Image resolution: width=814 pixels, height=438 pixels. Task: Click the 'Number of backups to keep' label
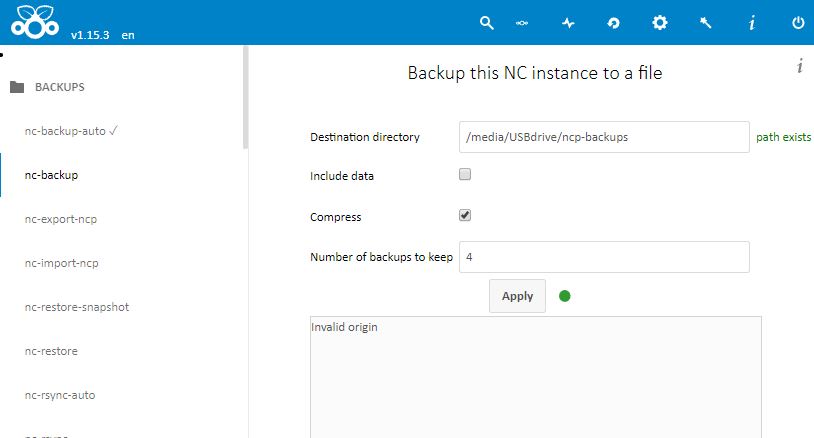coord(382,257)
